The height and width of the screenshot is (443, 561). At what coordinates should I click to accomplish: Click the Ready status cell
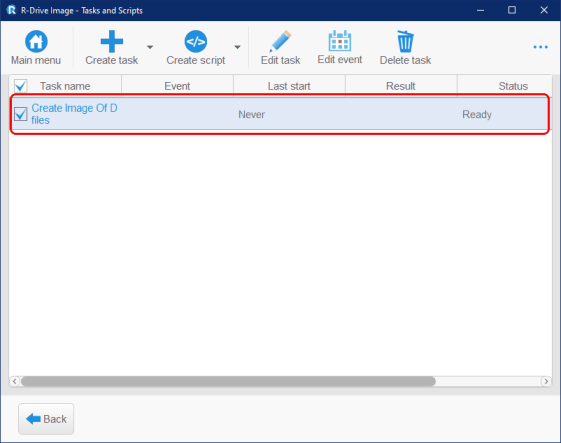[477, 115]
